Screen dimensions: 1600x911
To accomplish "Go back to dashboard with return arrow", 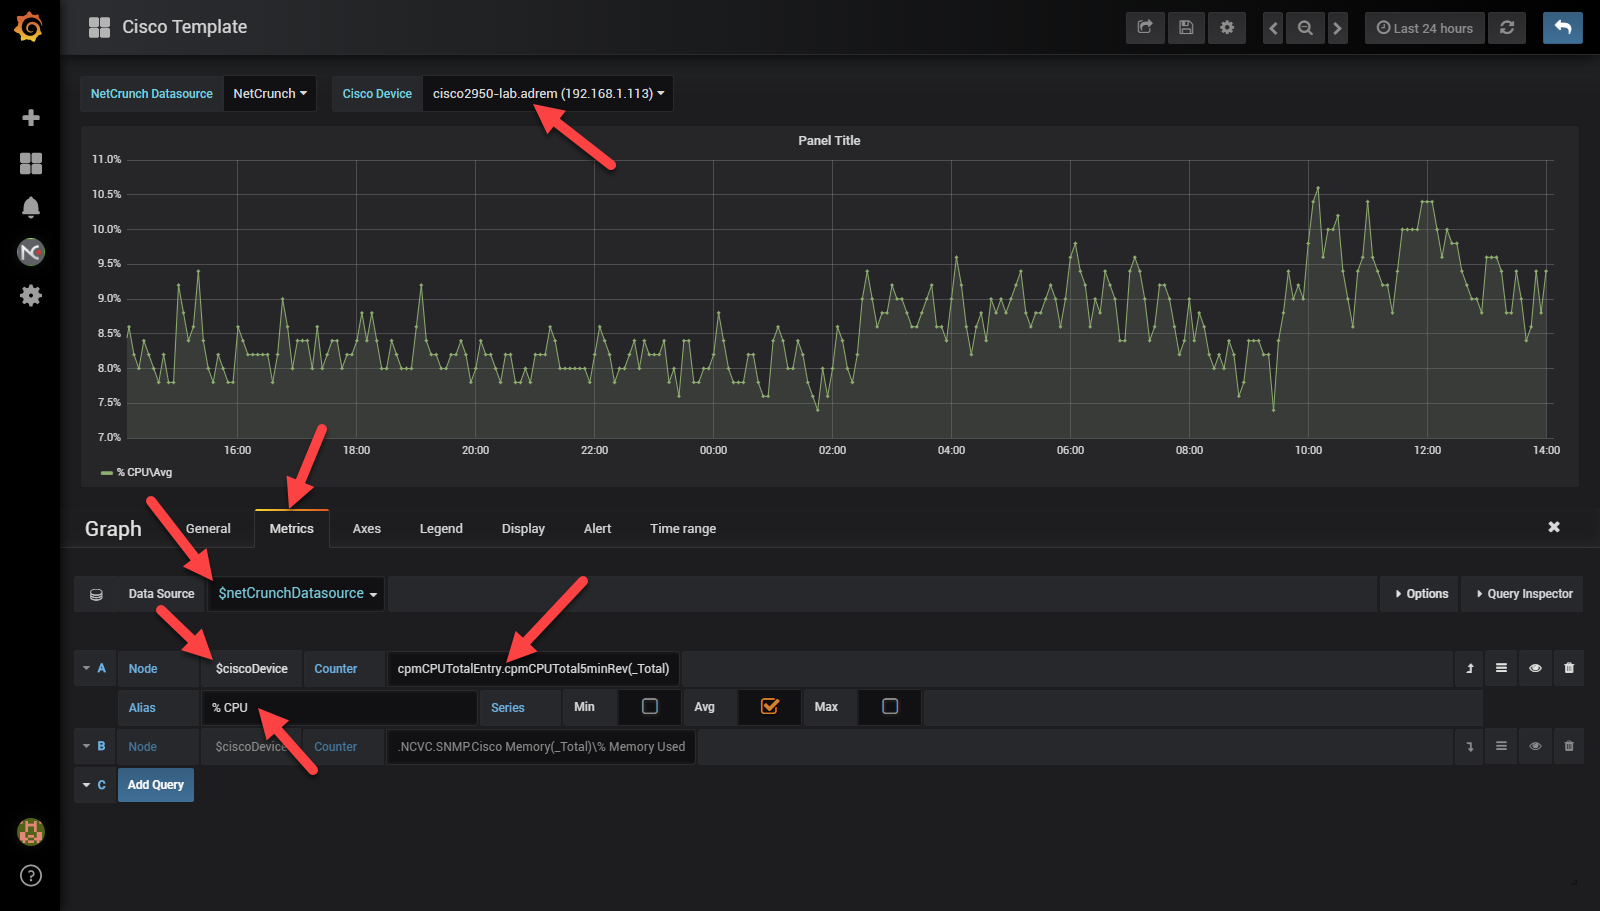I will pyautogui.click(x=1563, y=28).
